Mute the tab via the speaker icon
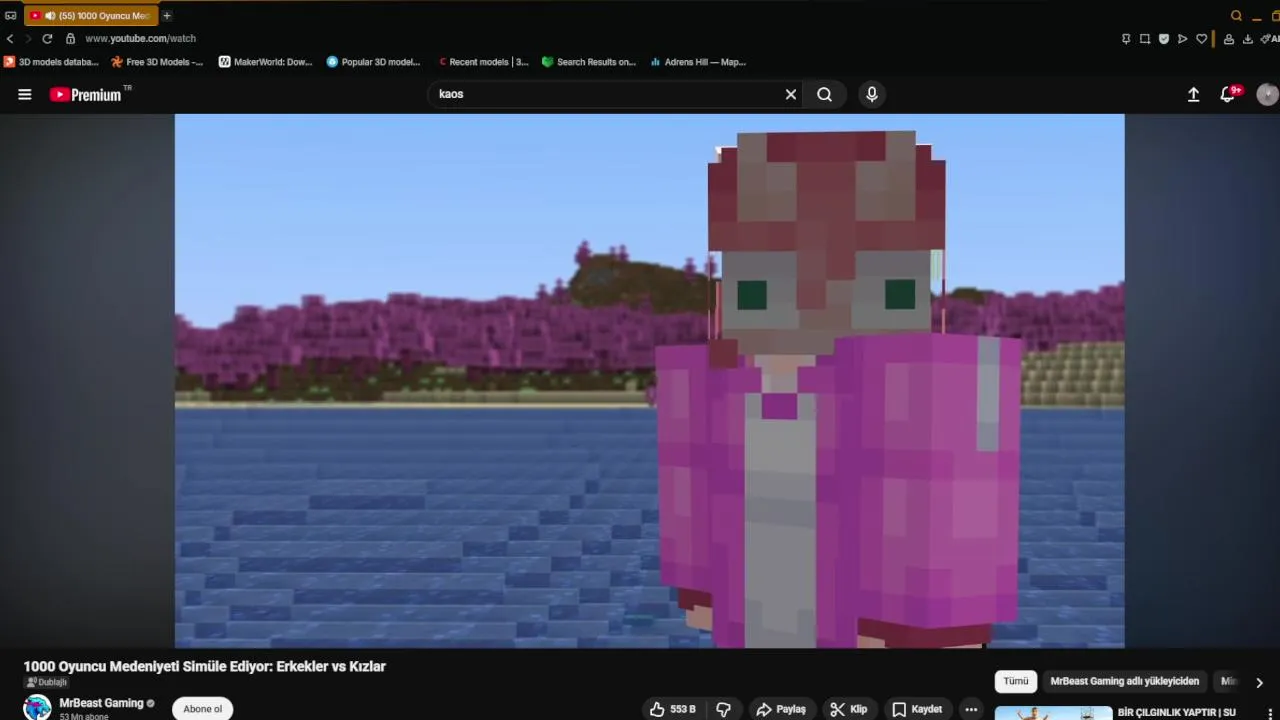The width and height of the screenshot is (1280, 720). (49, 15)
